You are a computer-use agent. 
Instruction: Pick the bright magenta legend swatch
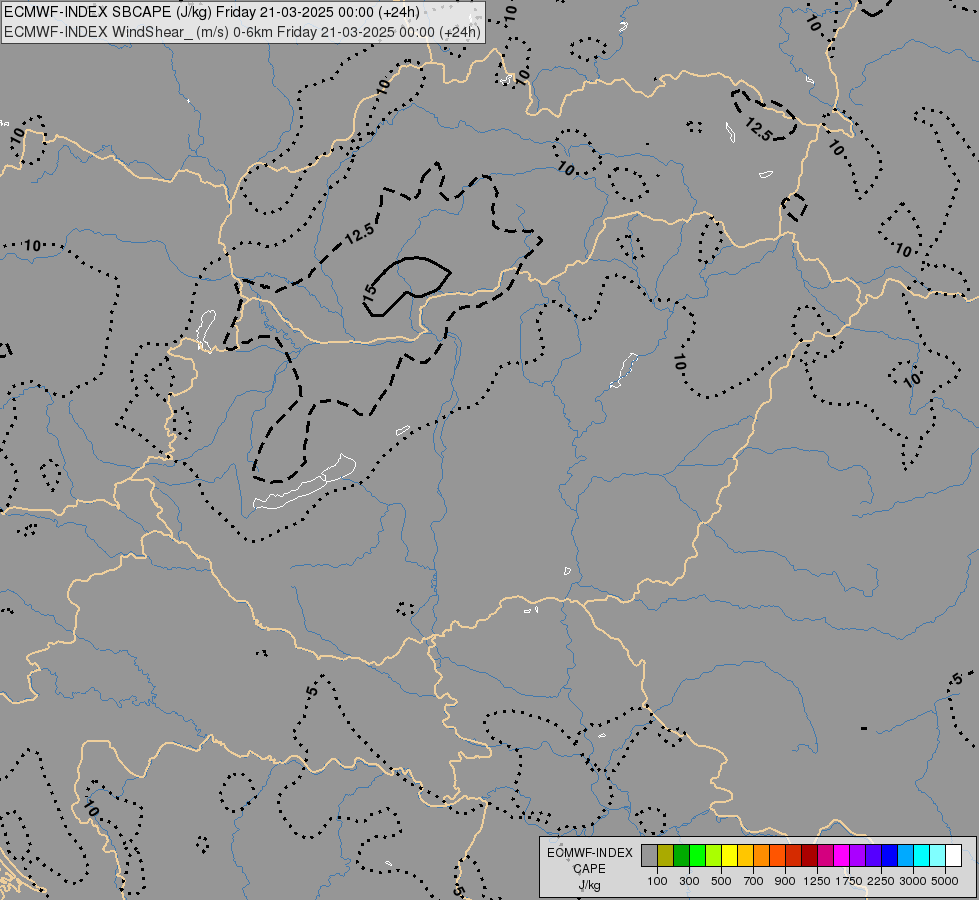point(842,855)
